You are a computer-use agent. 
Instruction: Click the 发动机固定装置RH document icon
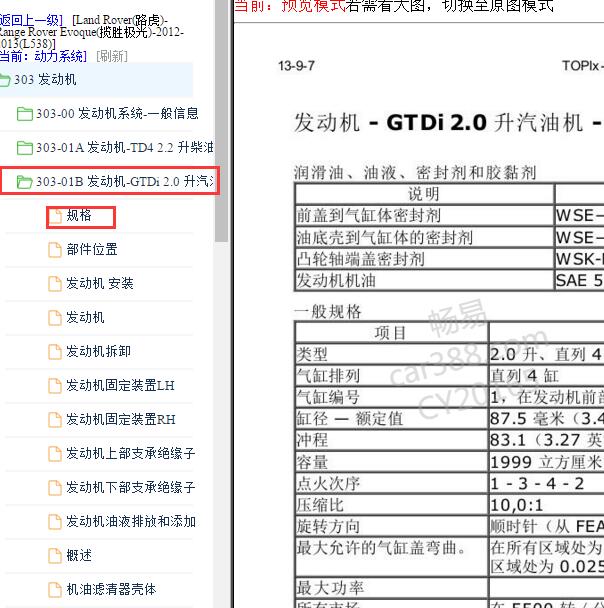point(55,420)
